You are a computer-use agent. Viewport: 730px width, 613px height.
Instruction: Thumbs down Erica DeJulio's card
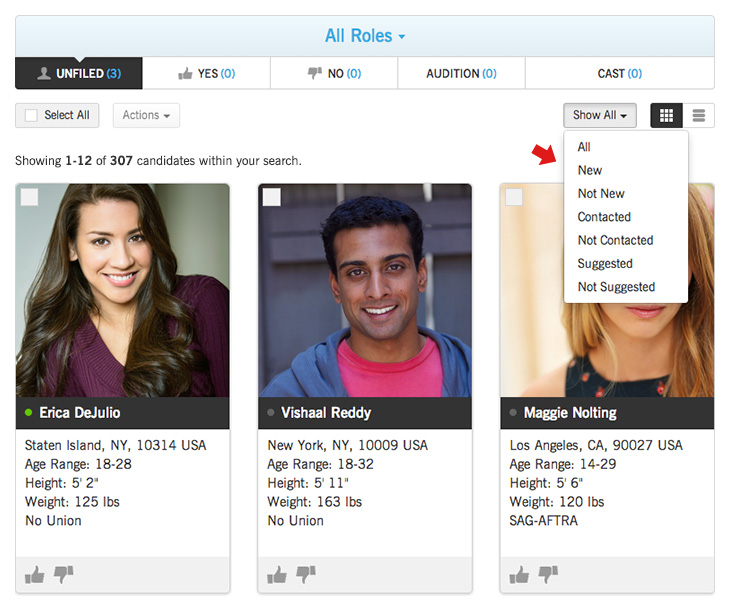click(x=63, y=575)
